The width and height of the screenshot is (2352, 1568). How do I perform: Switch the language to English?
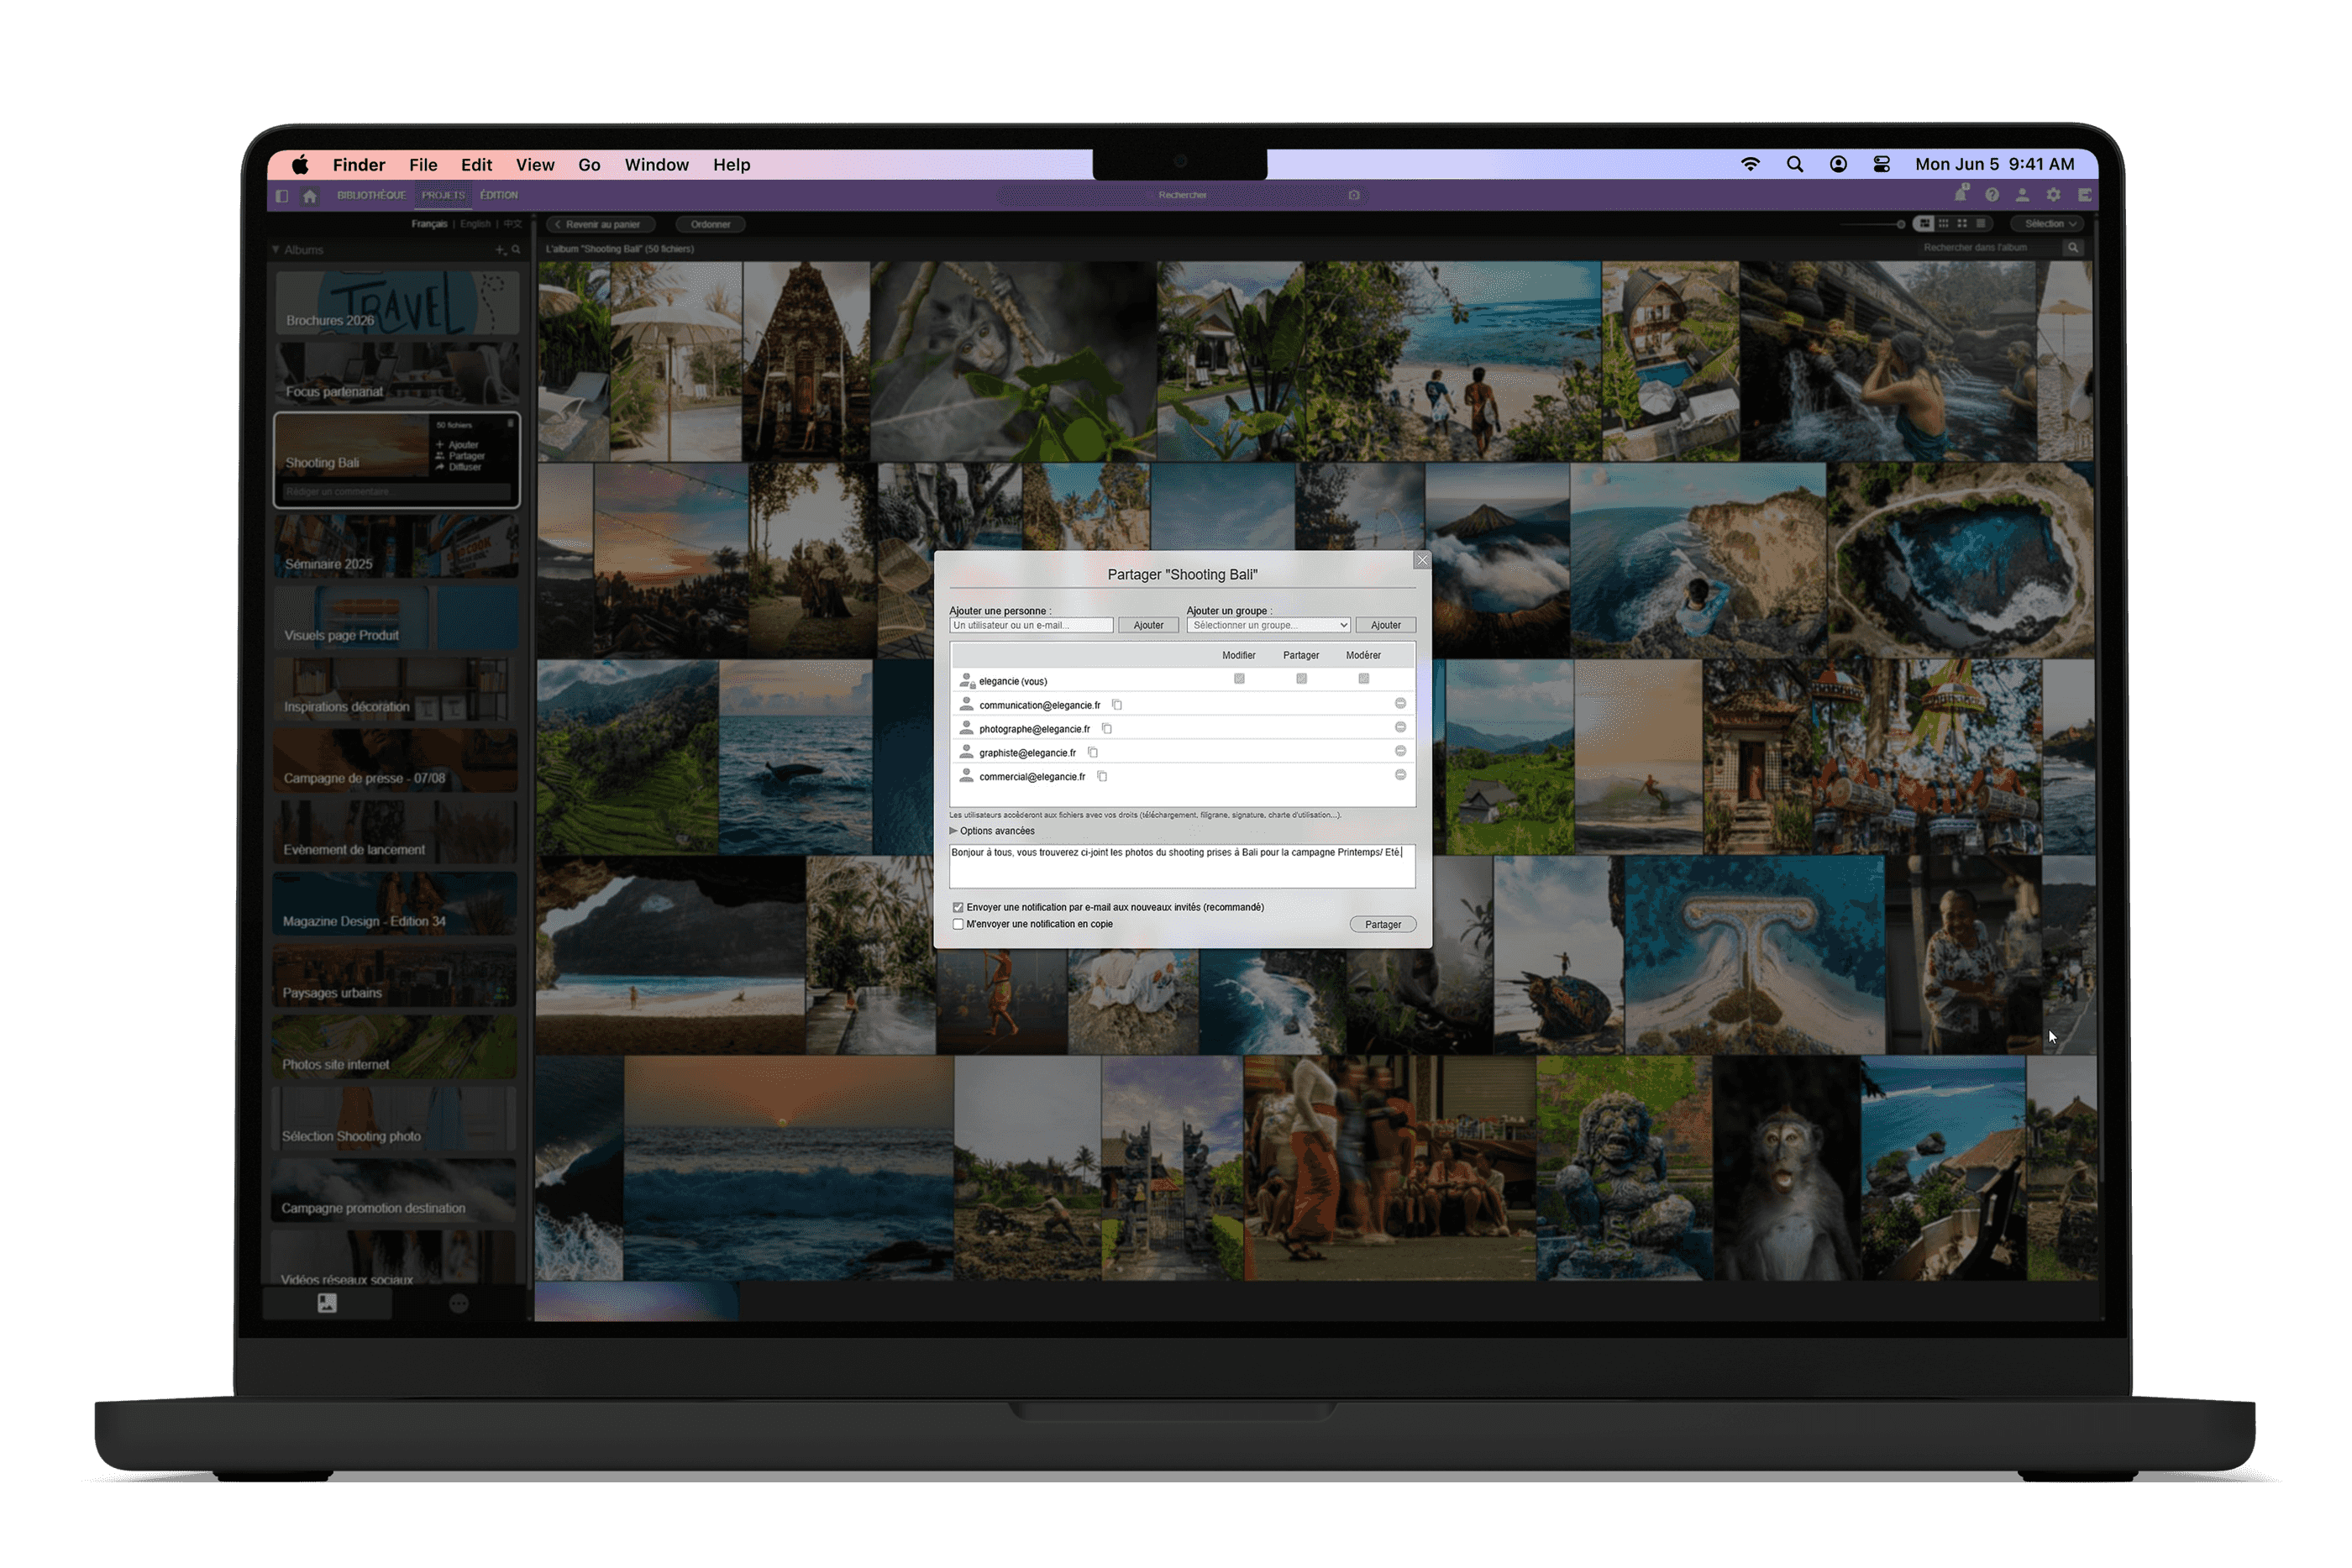(x=475, y=224)
